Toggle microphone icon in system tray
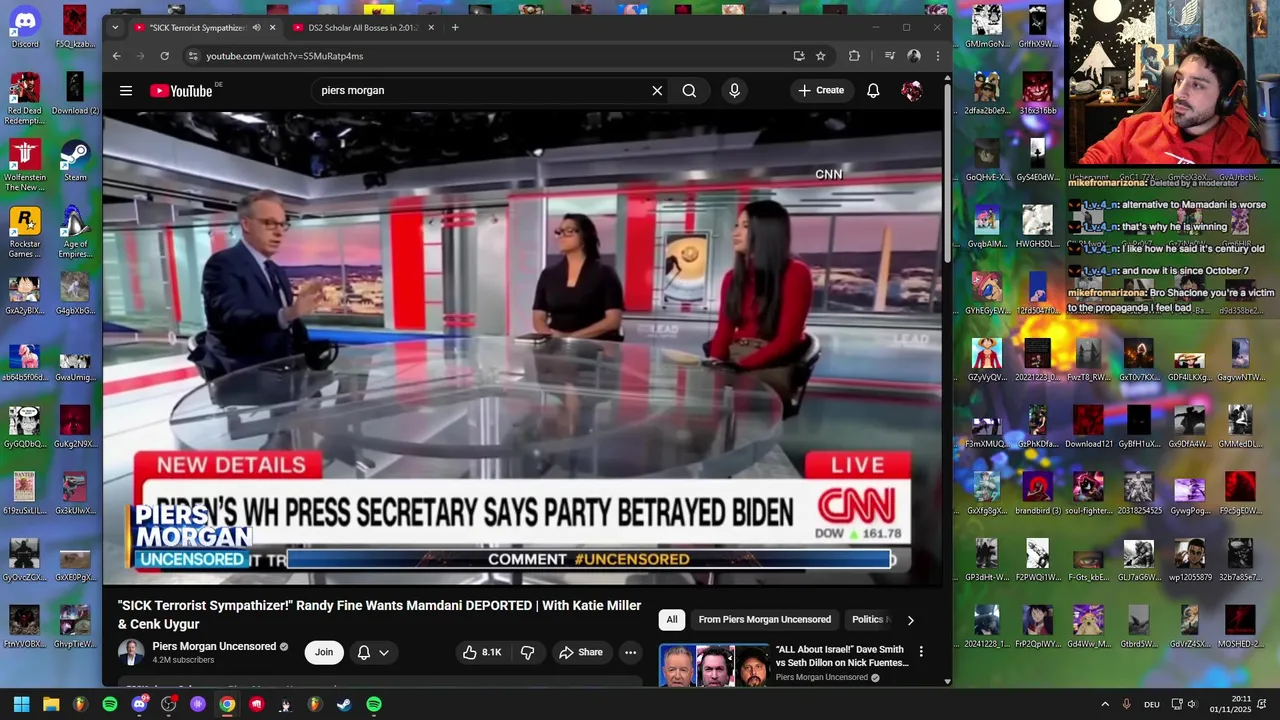The height and width of the screenshot is (720, 1280). (1127, 704)
